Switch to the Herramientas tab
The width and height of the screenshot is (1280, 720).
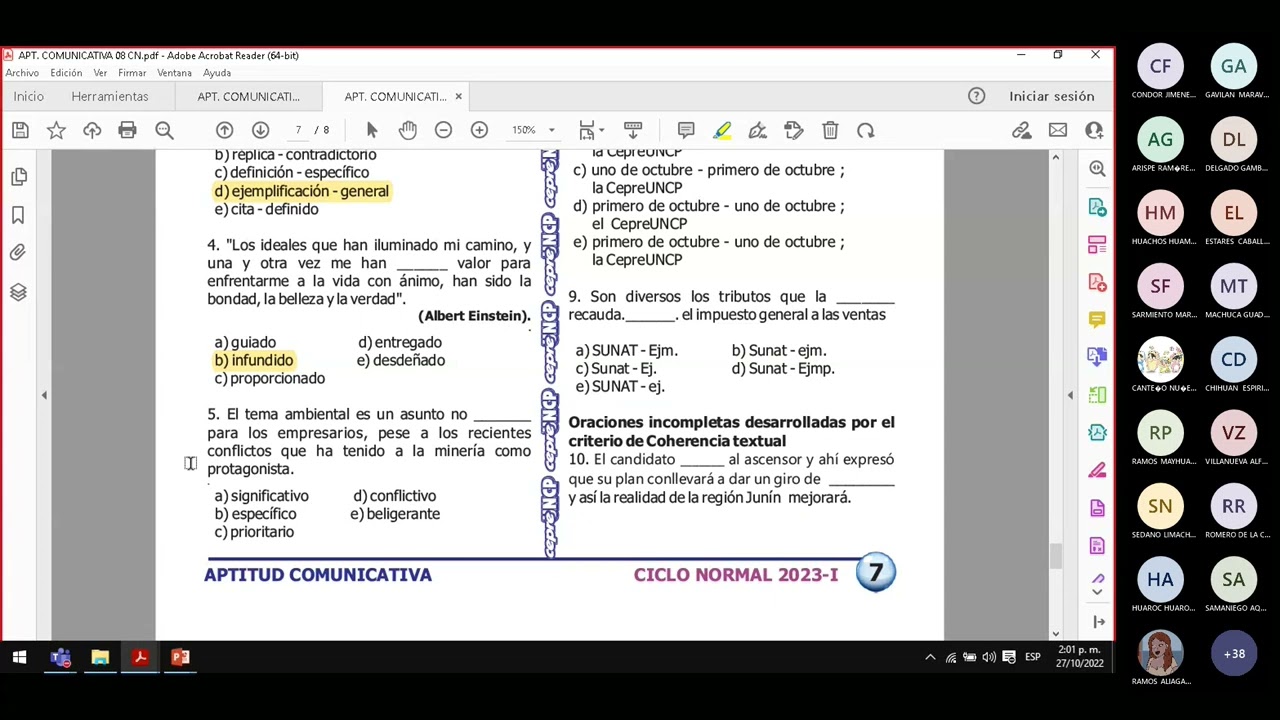tap(110, 96)
